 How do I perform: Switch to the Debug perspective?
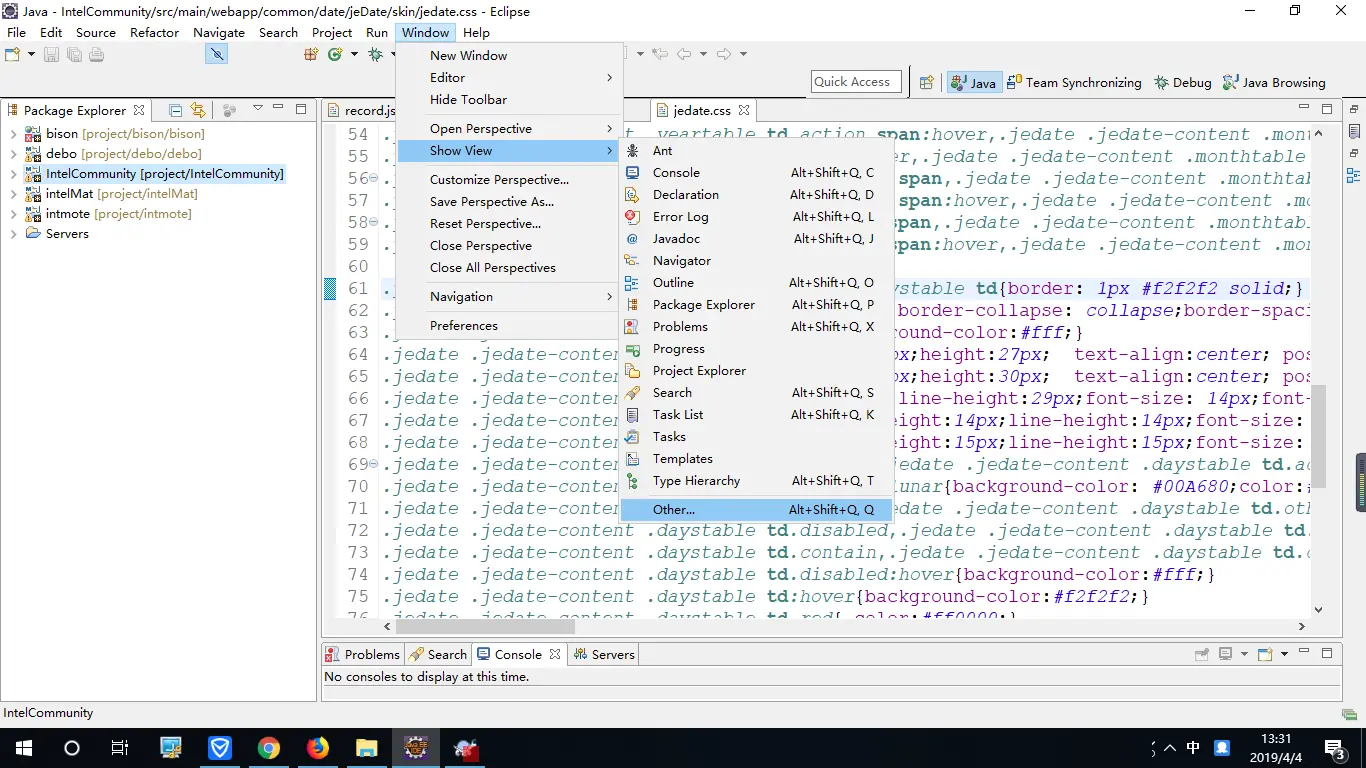(1182, 82)
